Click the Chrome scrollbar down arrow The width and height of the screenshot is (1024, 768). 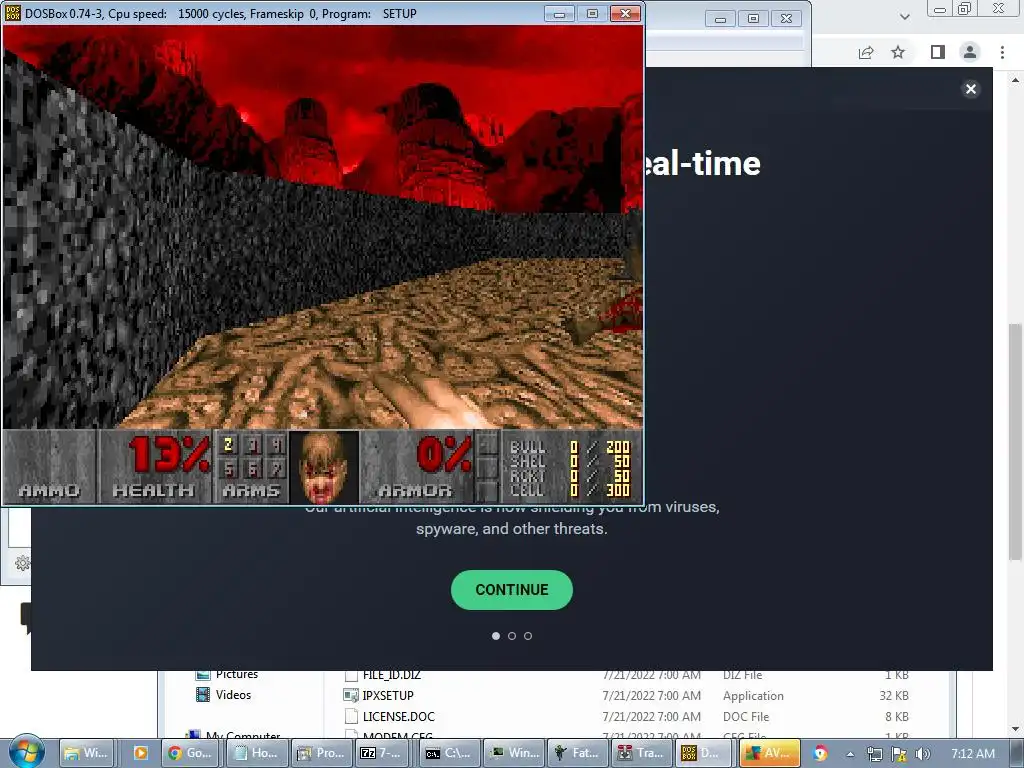point(1016,728)
